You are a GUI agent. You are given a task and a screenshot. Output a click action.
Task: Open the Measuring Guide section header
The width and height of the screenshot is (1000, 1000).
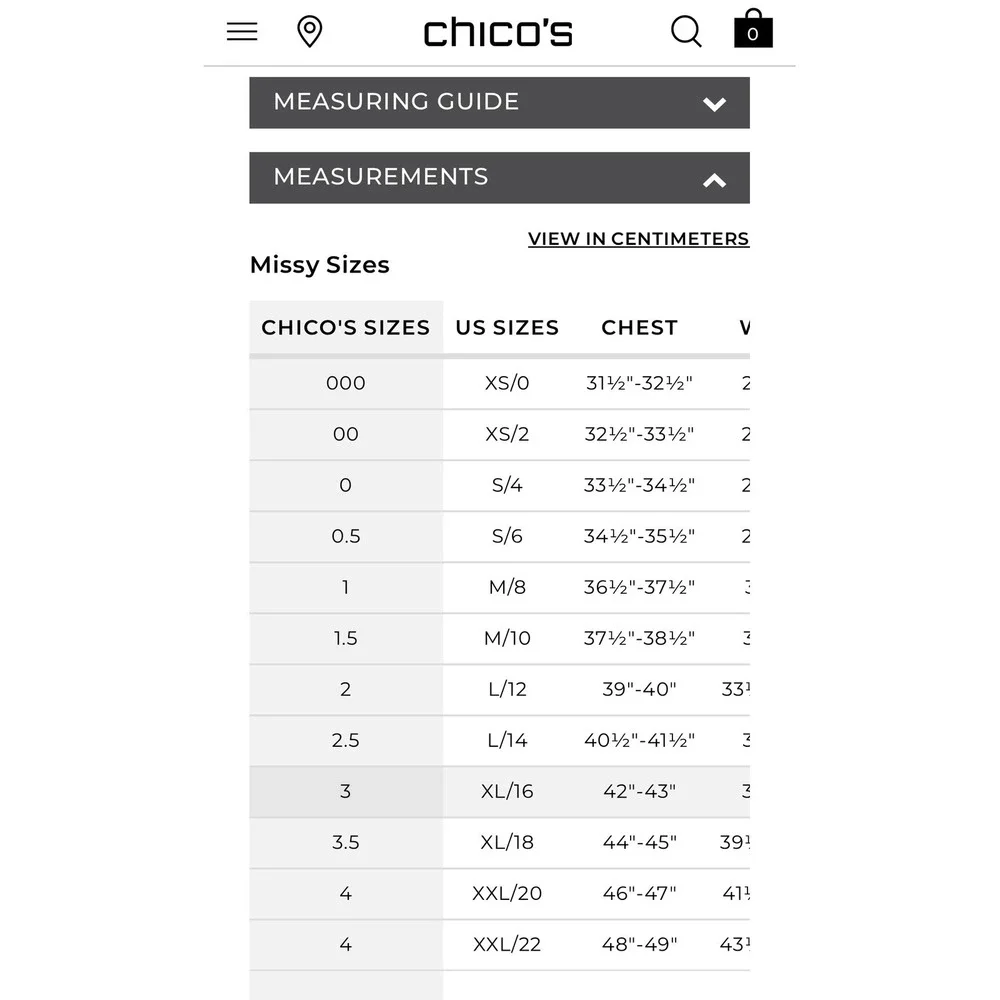click(x=499, y=103)
